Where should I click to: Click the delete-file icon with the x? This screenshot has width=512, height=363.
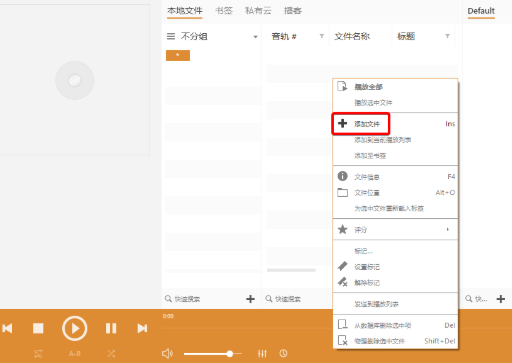(343, 340)
